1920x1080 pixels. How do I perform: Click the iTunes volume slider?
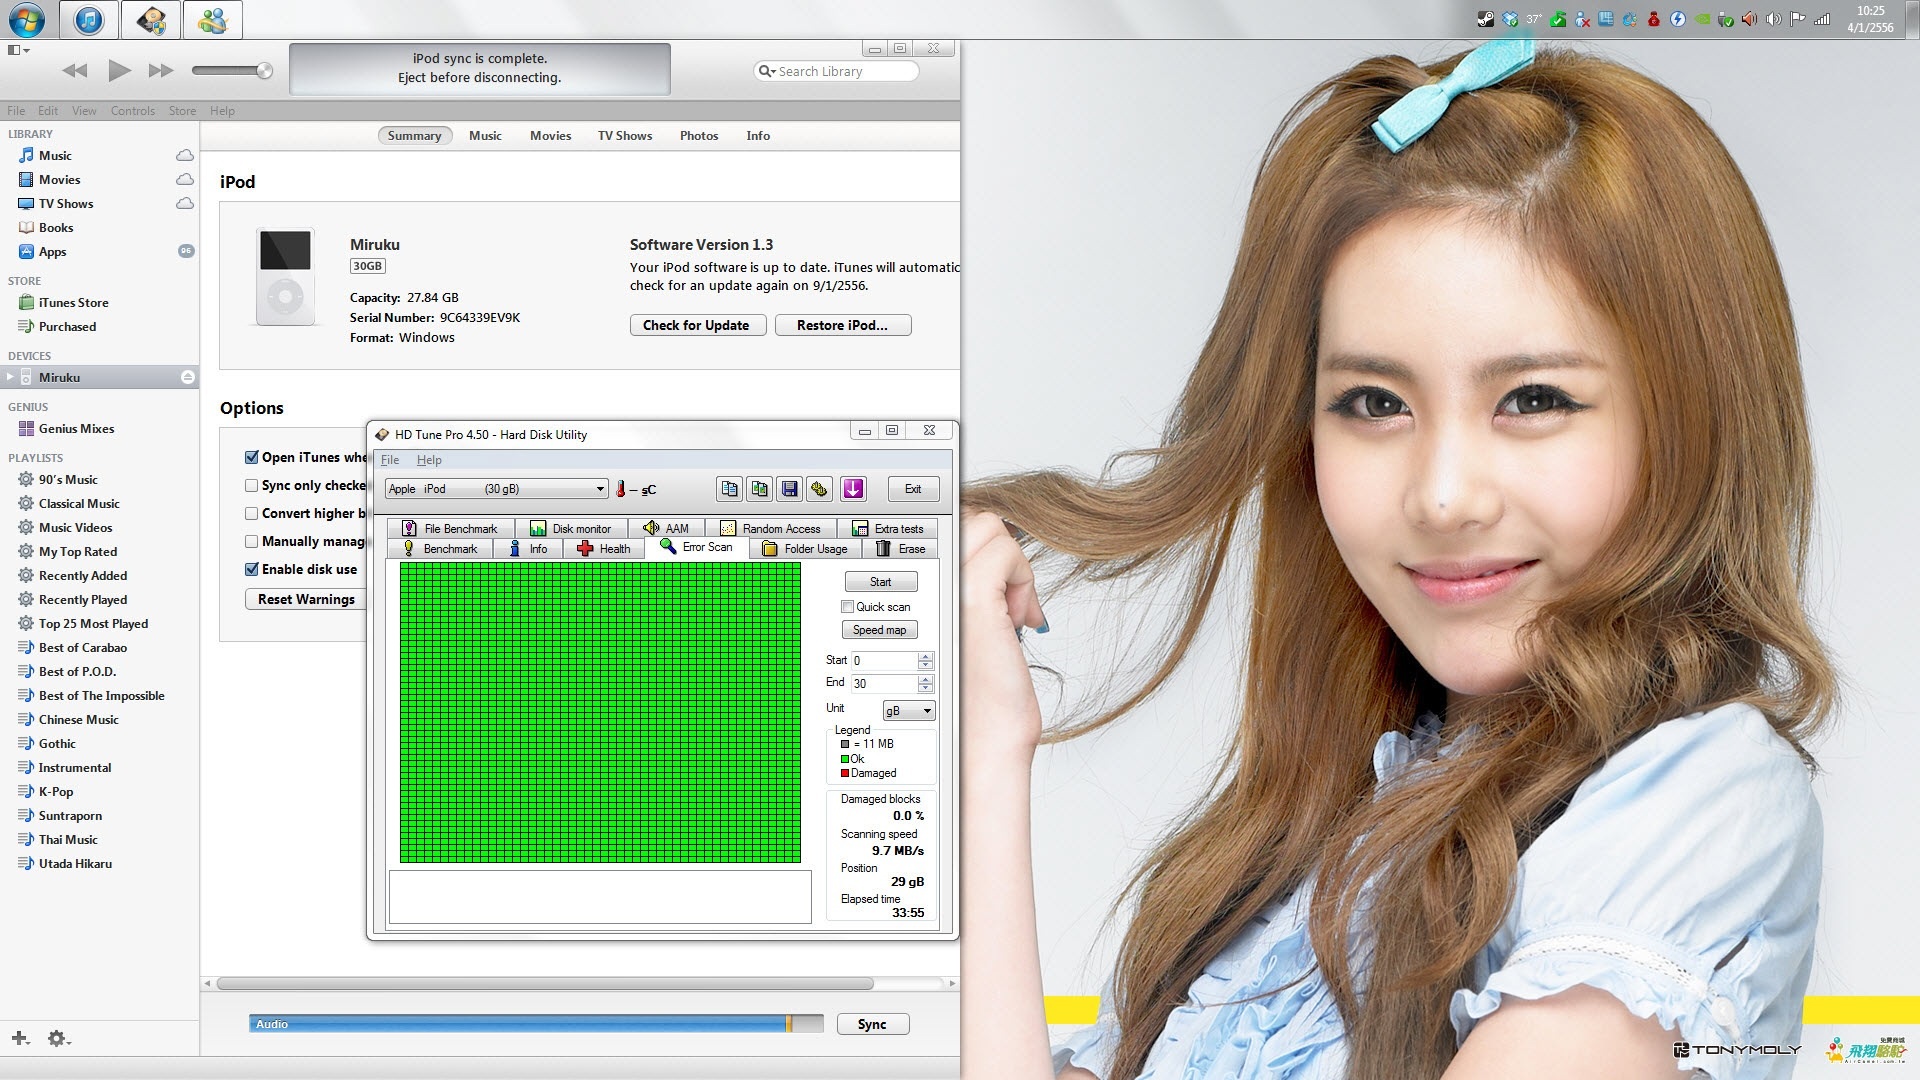pos(232,70)
